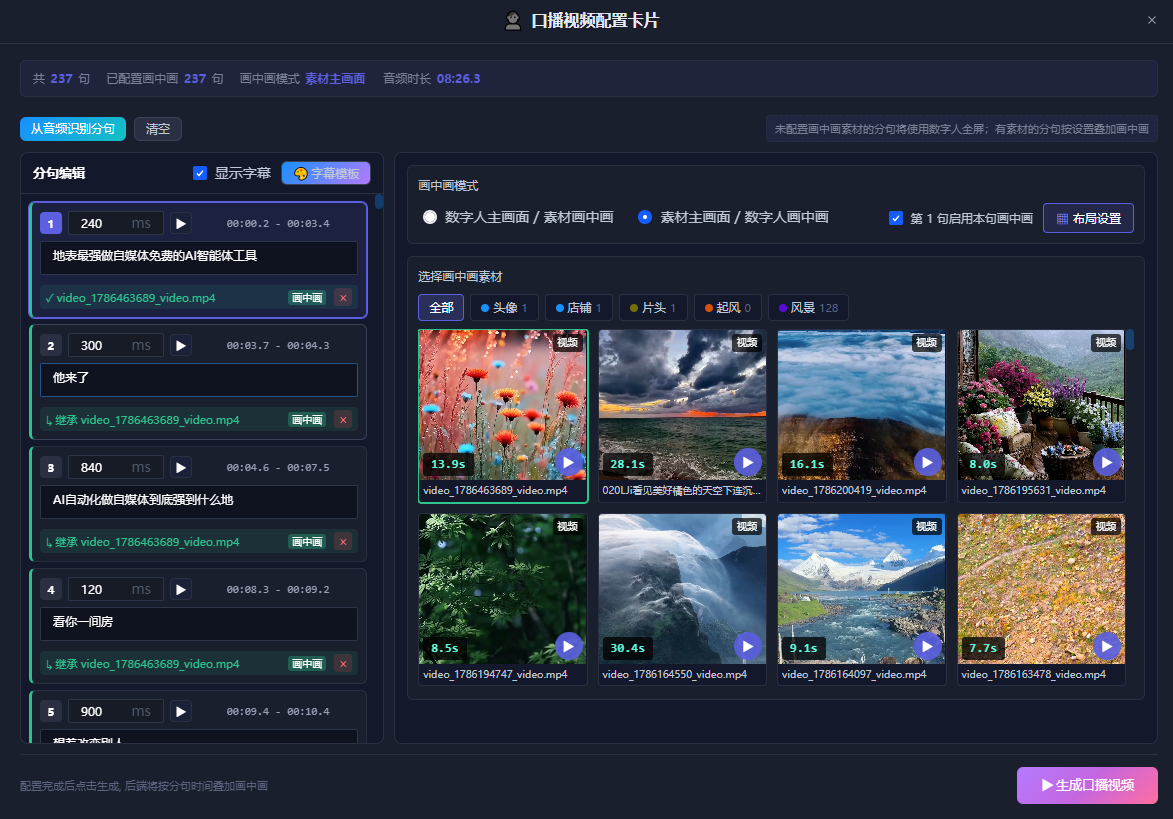This screenshot has width=1173, height=819.
Task: Edit the 300 ms delay field
Action: coord(116,345)
